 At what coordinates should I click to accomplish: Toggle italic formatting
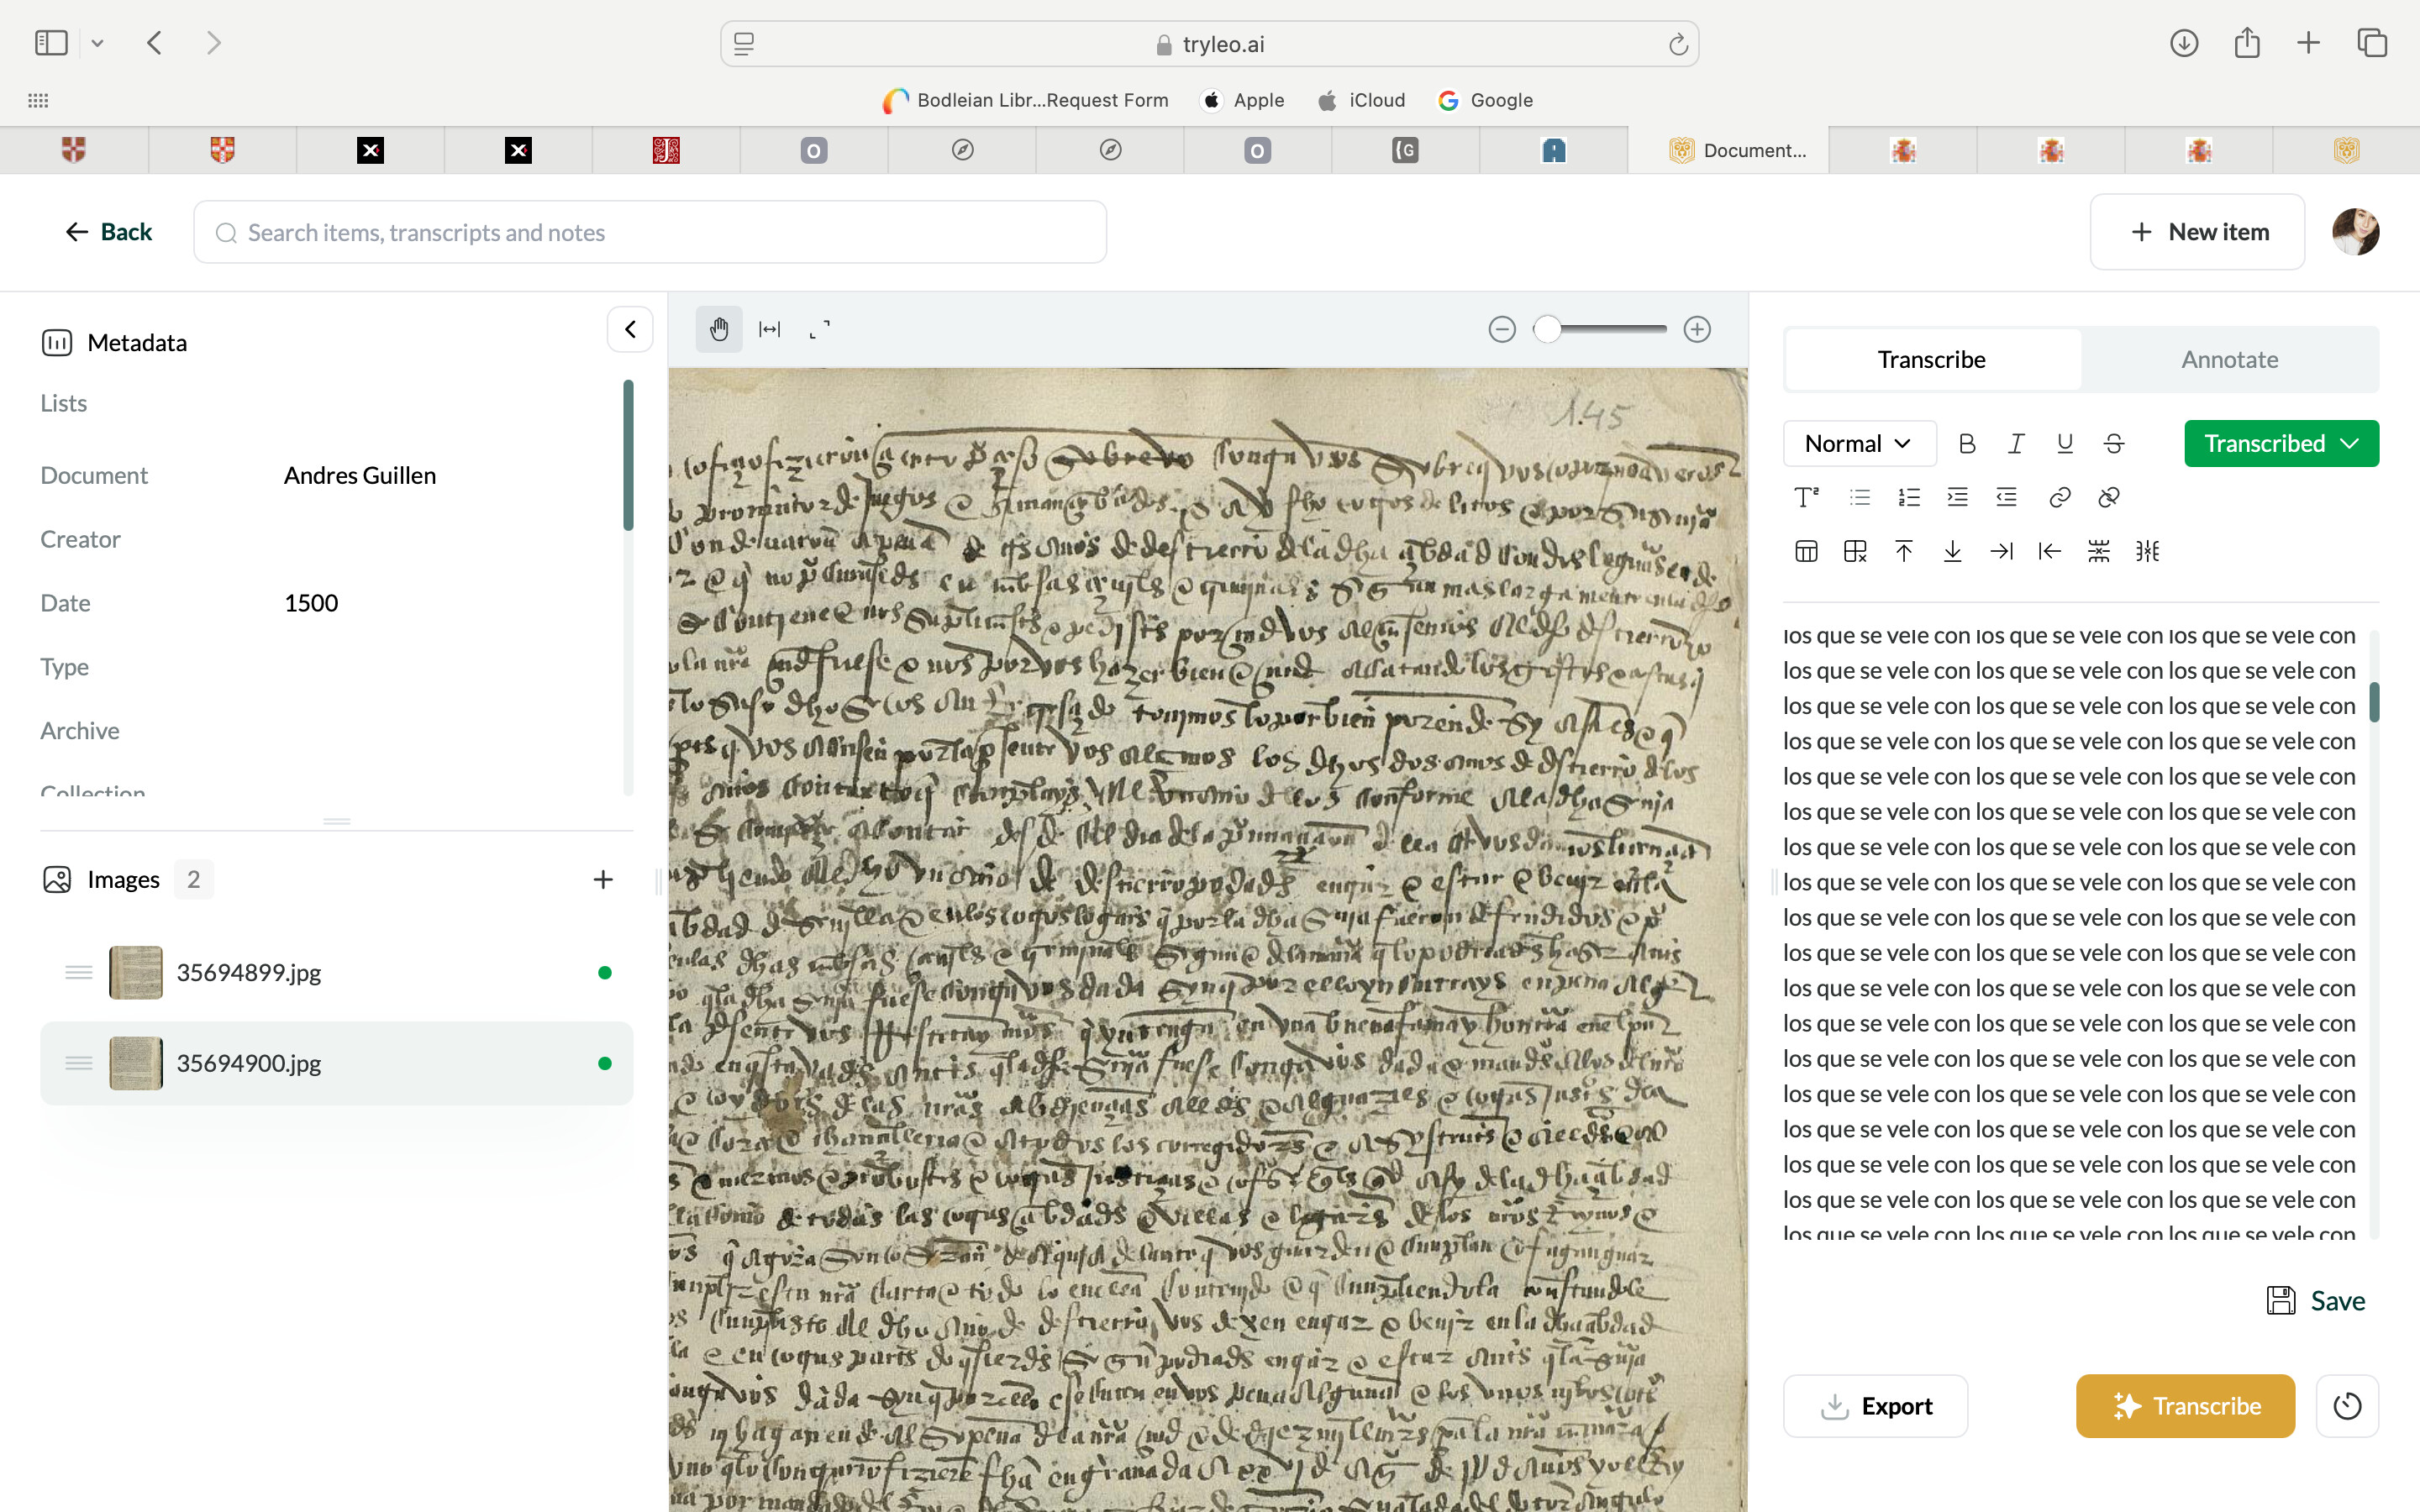(2016, 443)
